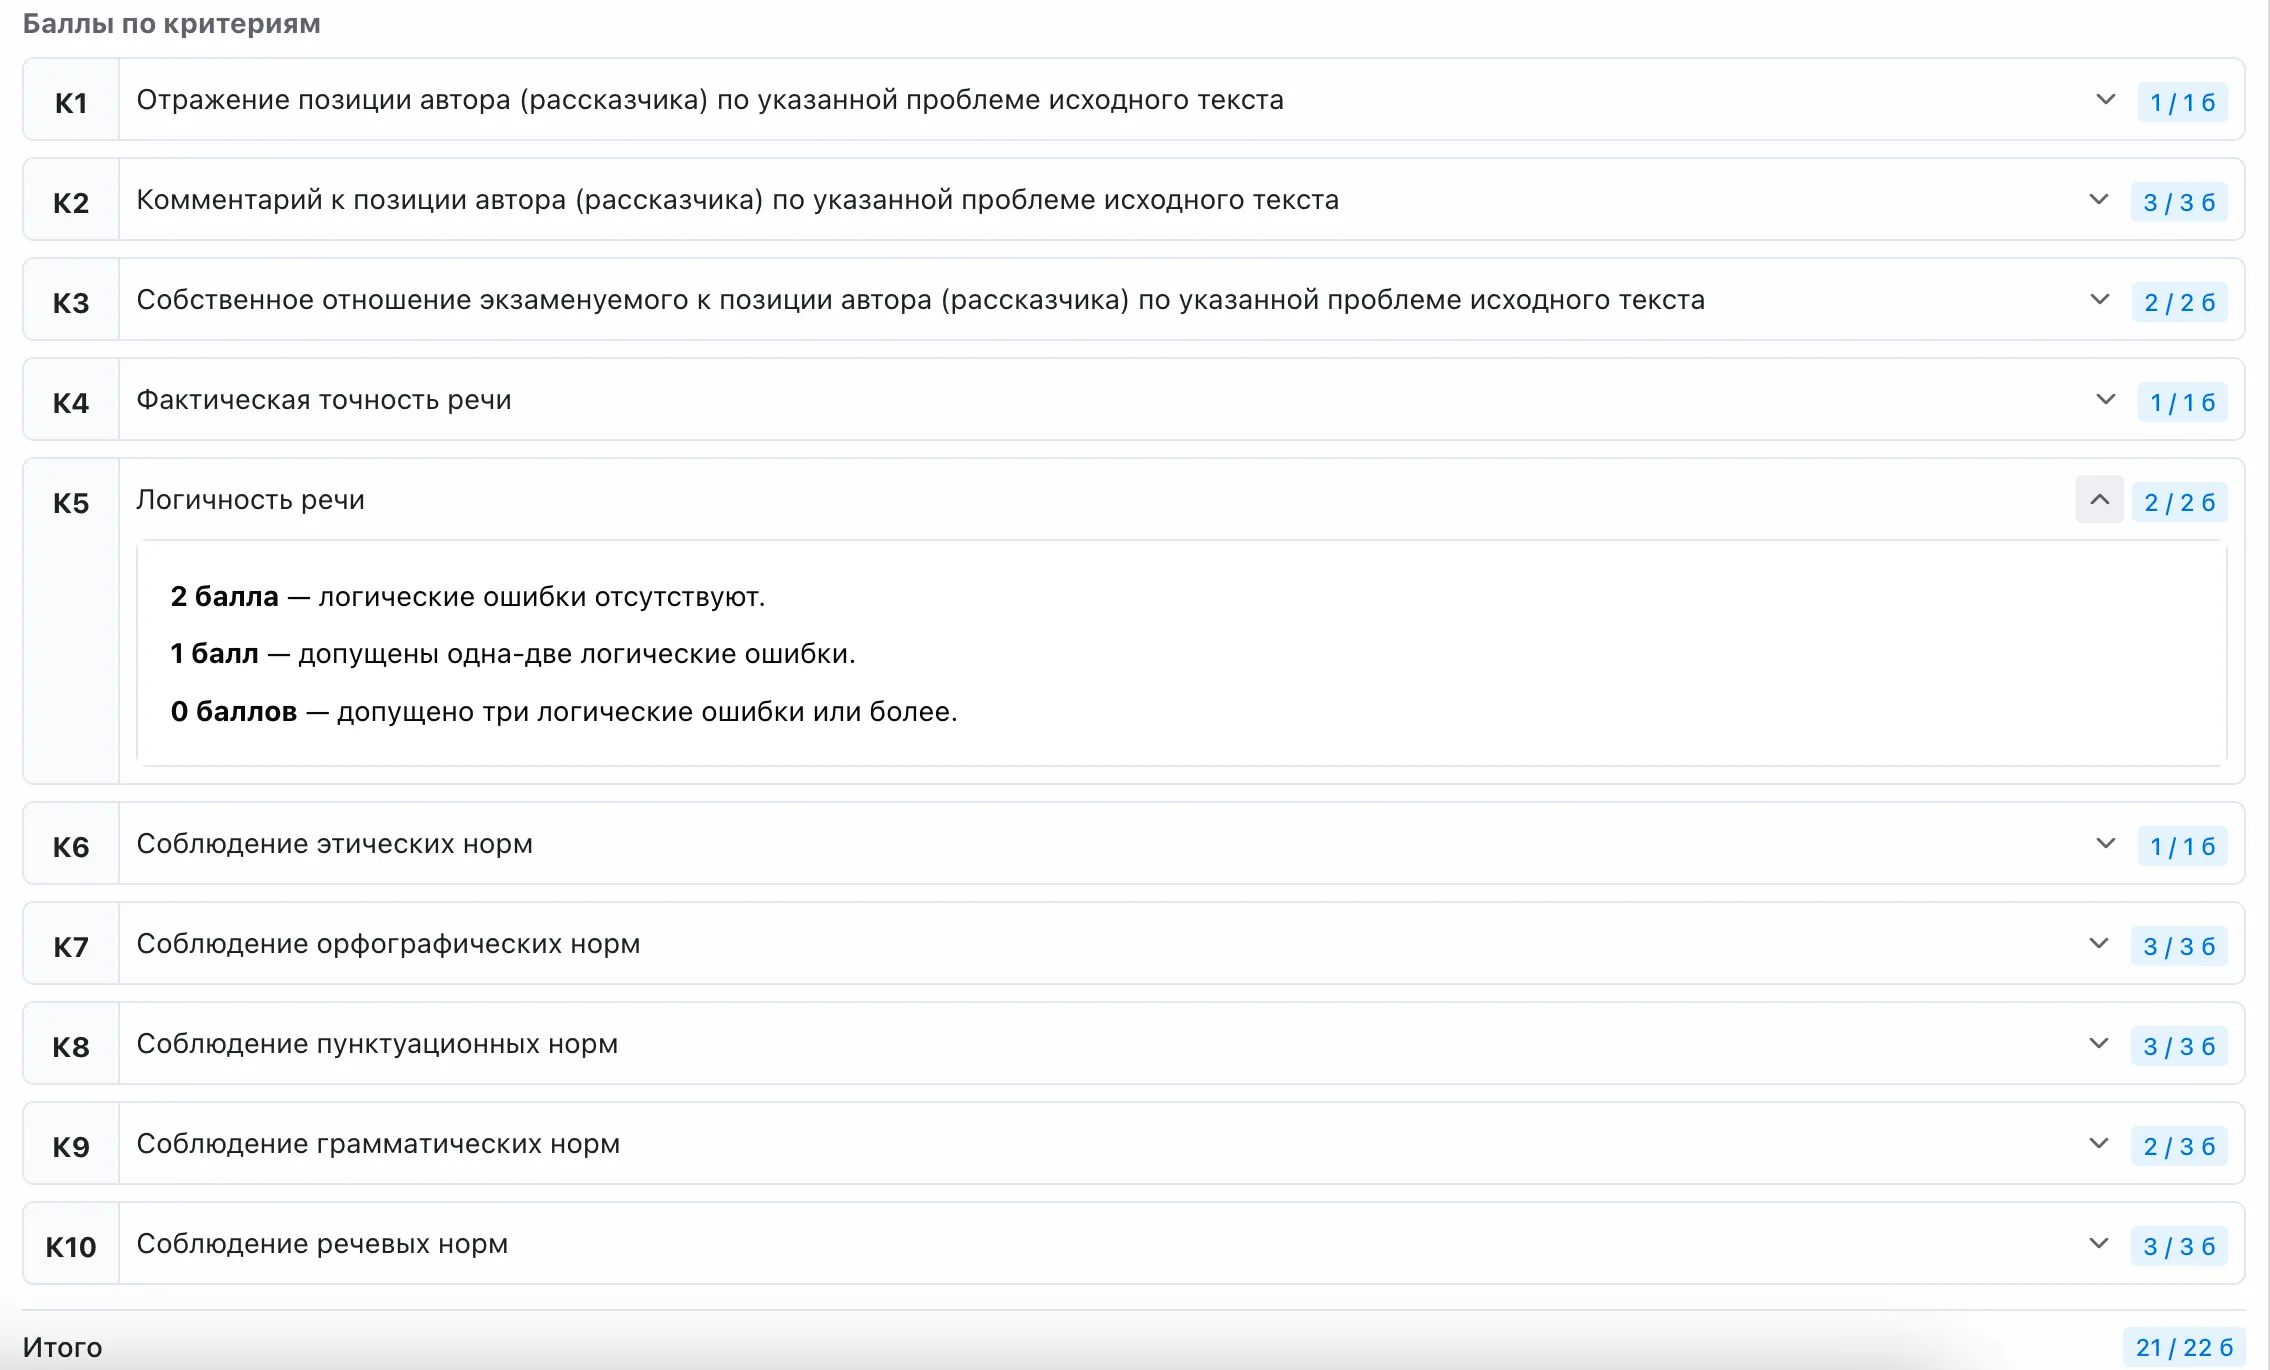Click '2 балла — логические ошибки отсутствуют'

coord(468,597)
